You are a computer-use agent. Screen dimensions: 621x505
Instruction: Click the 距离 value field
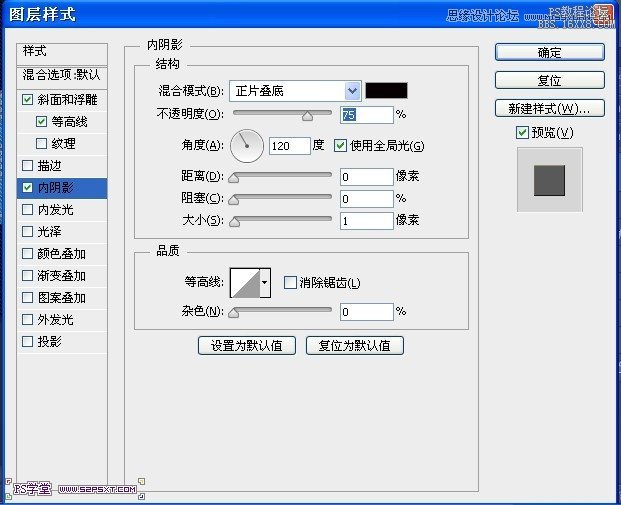coord(367,177)
